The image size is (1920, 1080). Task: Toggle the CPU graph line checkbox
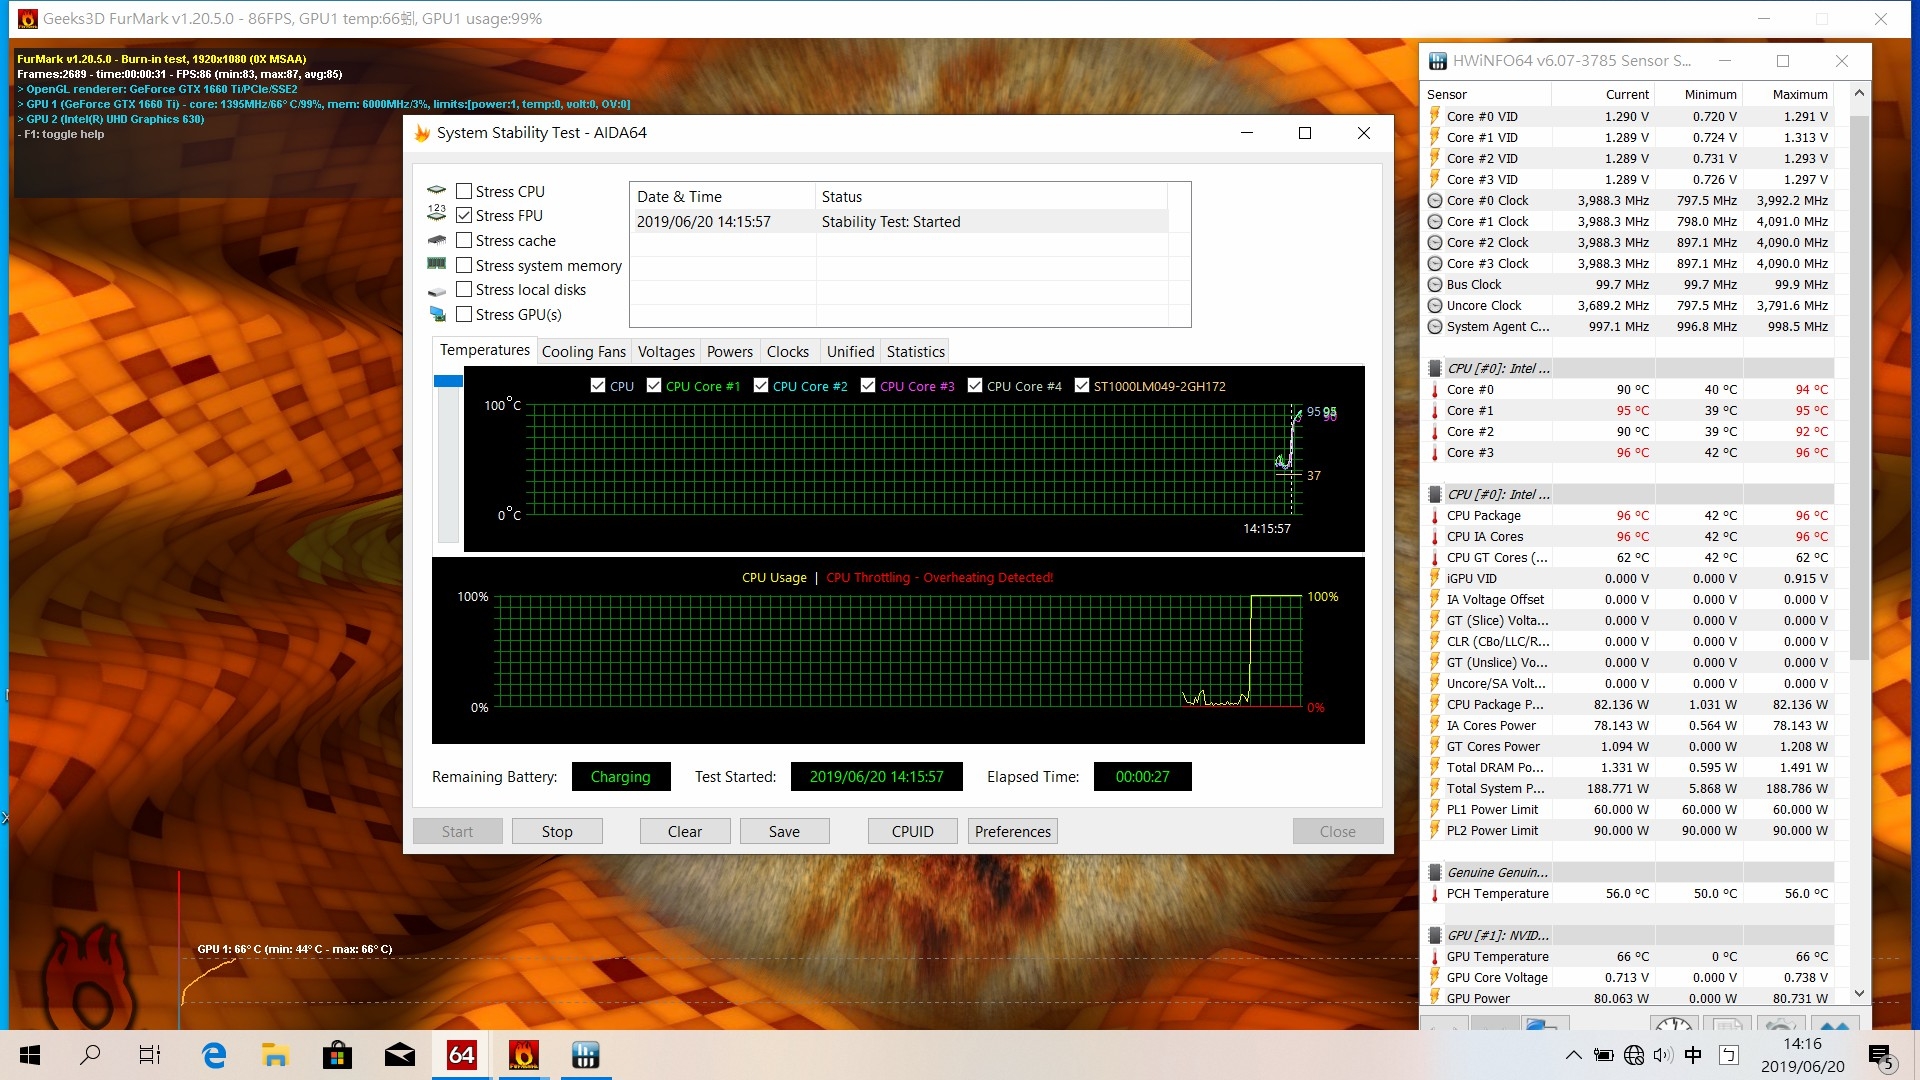click(598, 386)
